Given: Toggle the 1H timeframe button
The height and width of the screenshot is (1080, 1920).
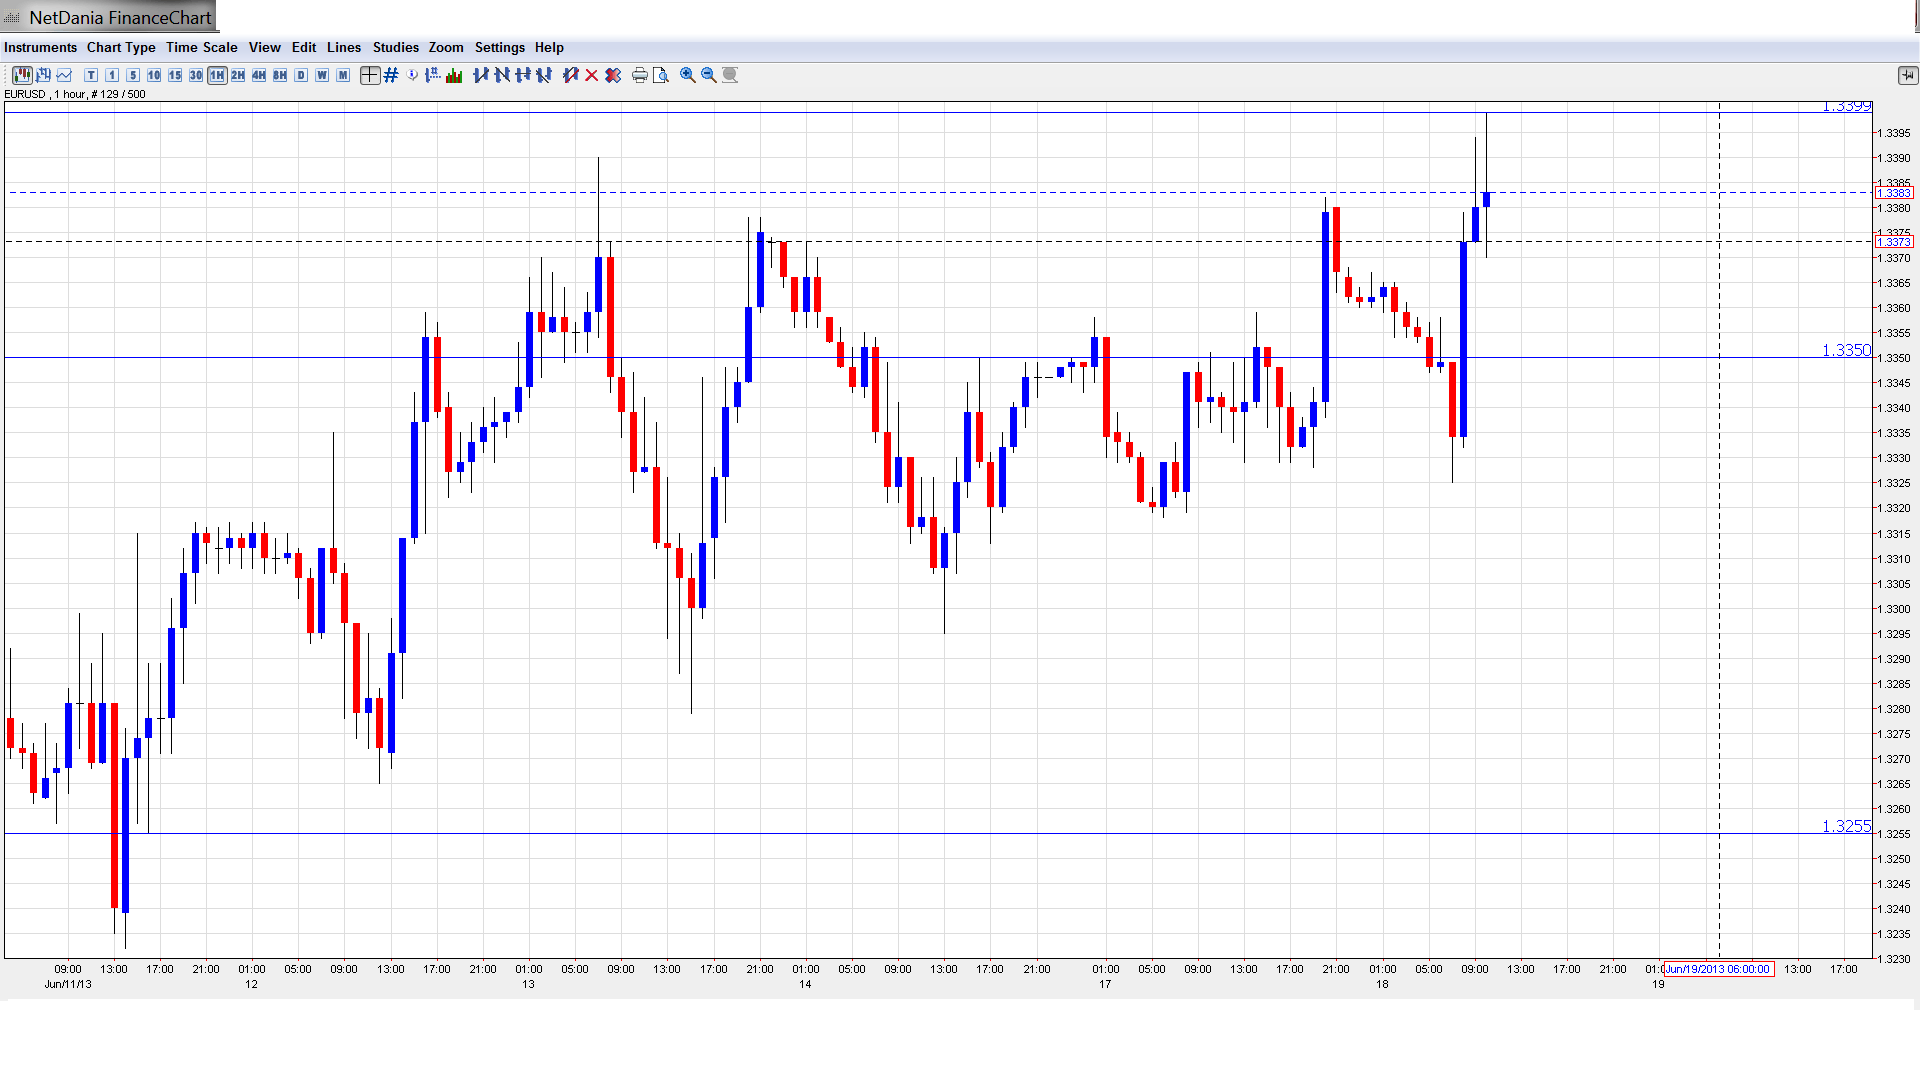Looking at the screenshot, I should coord(217,75).
